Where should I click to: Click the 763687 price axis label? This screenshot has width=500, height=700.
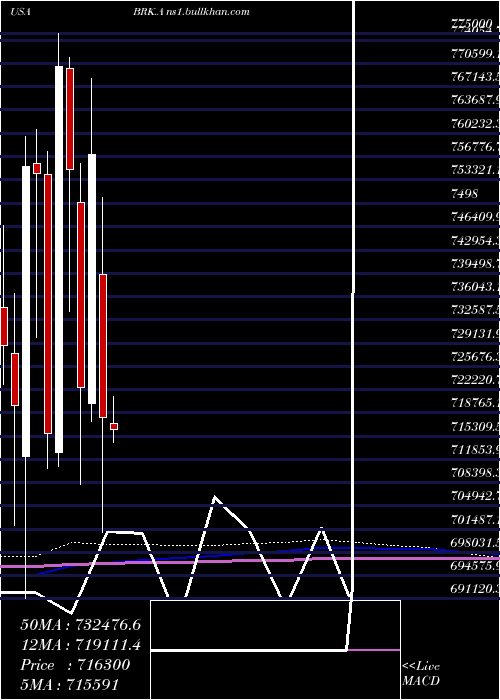(475, 99)
